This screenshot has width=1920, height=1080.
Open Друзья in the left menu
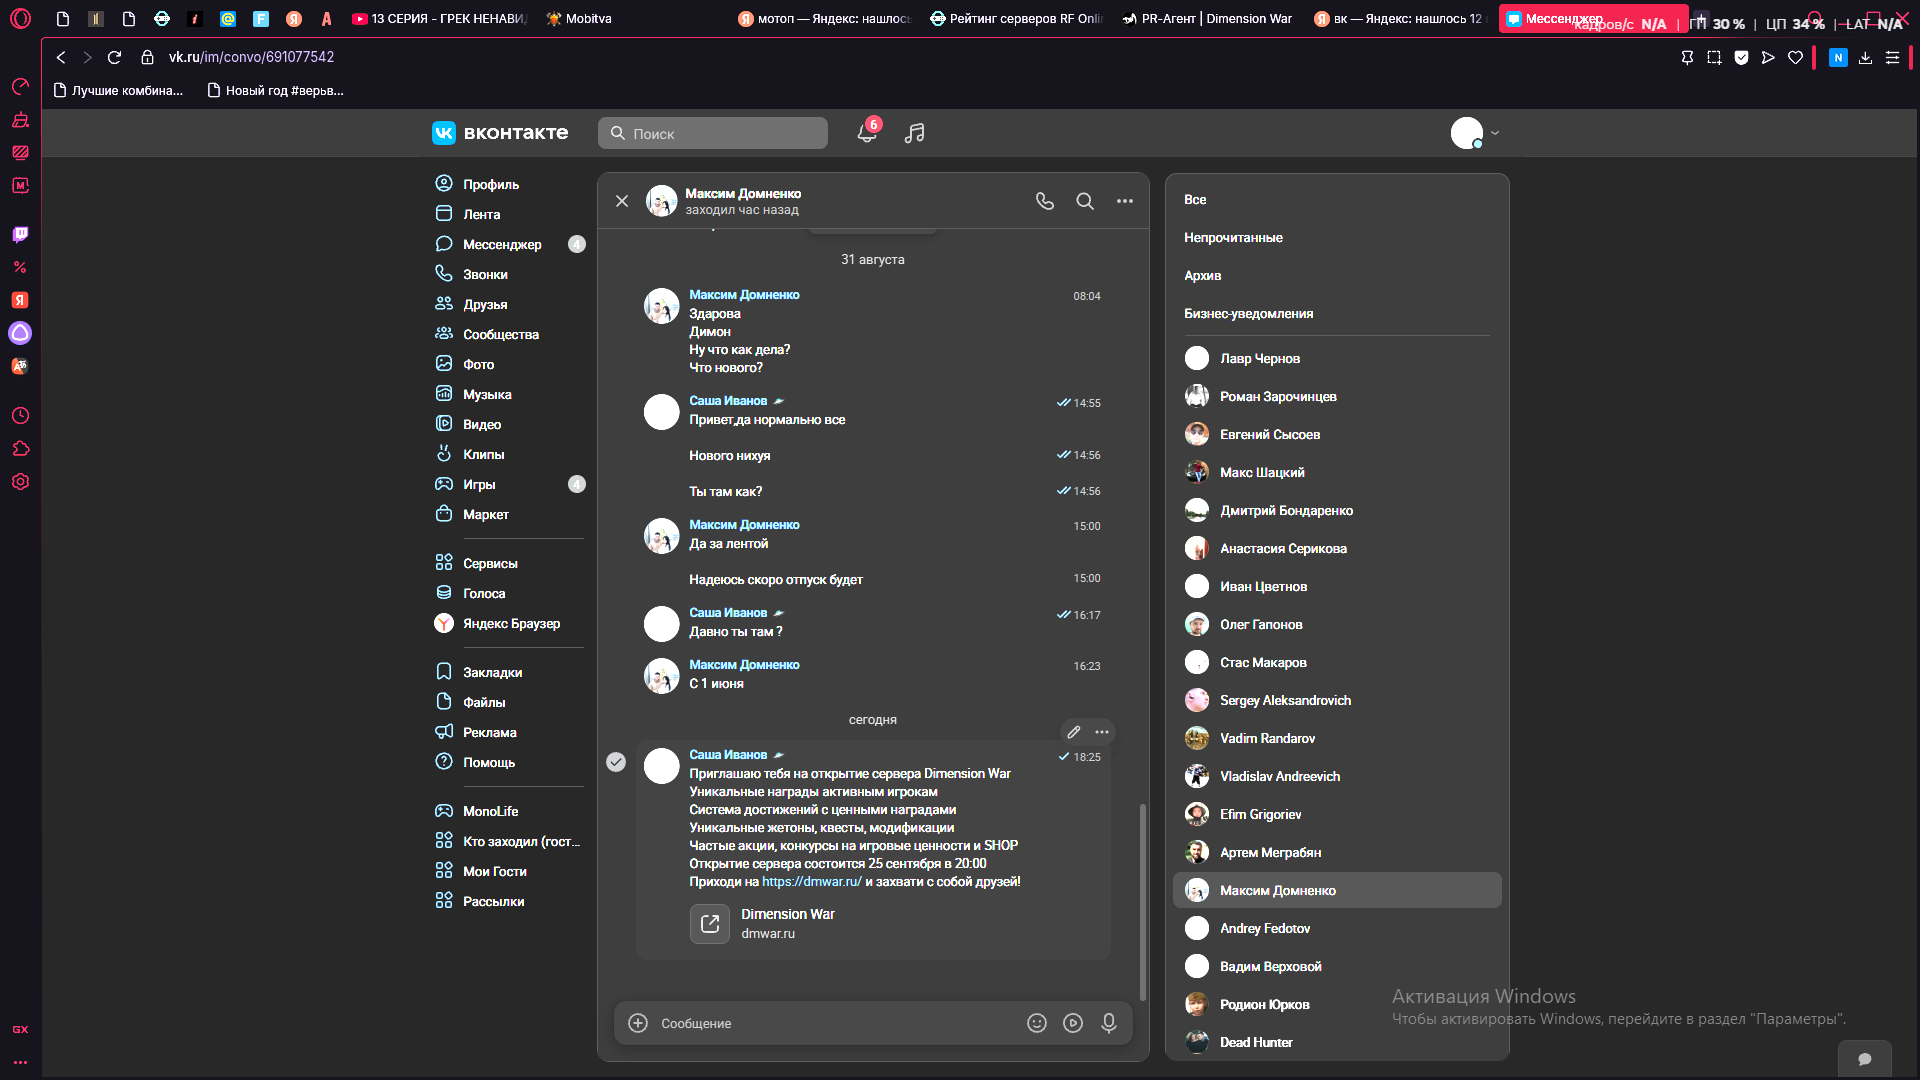[x=485, y=304]
